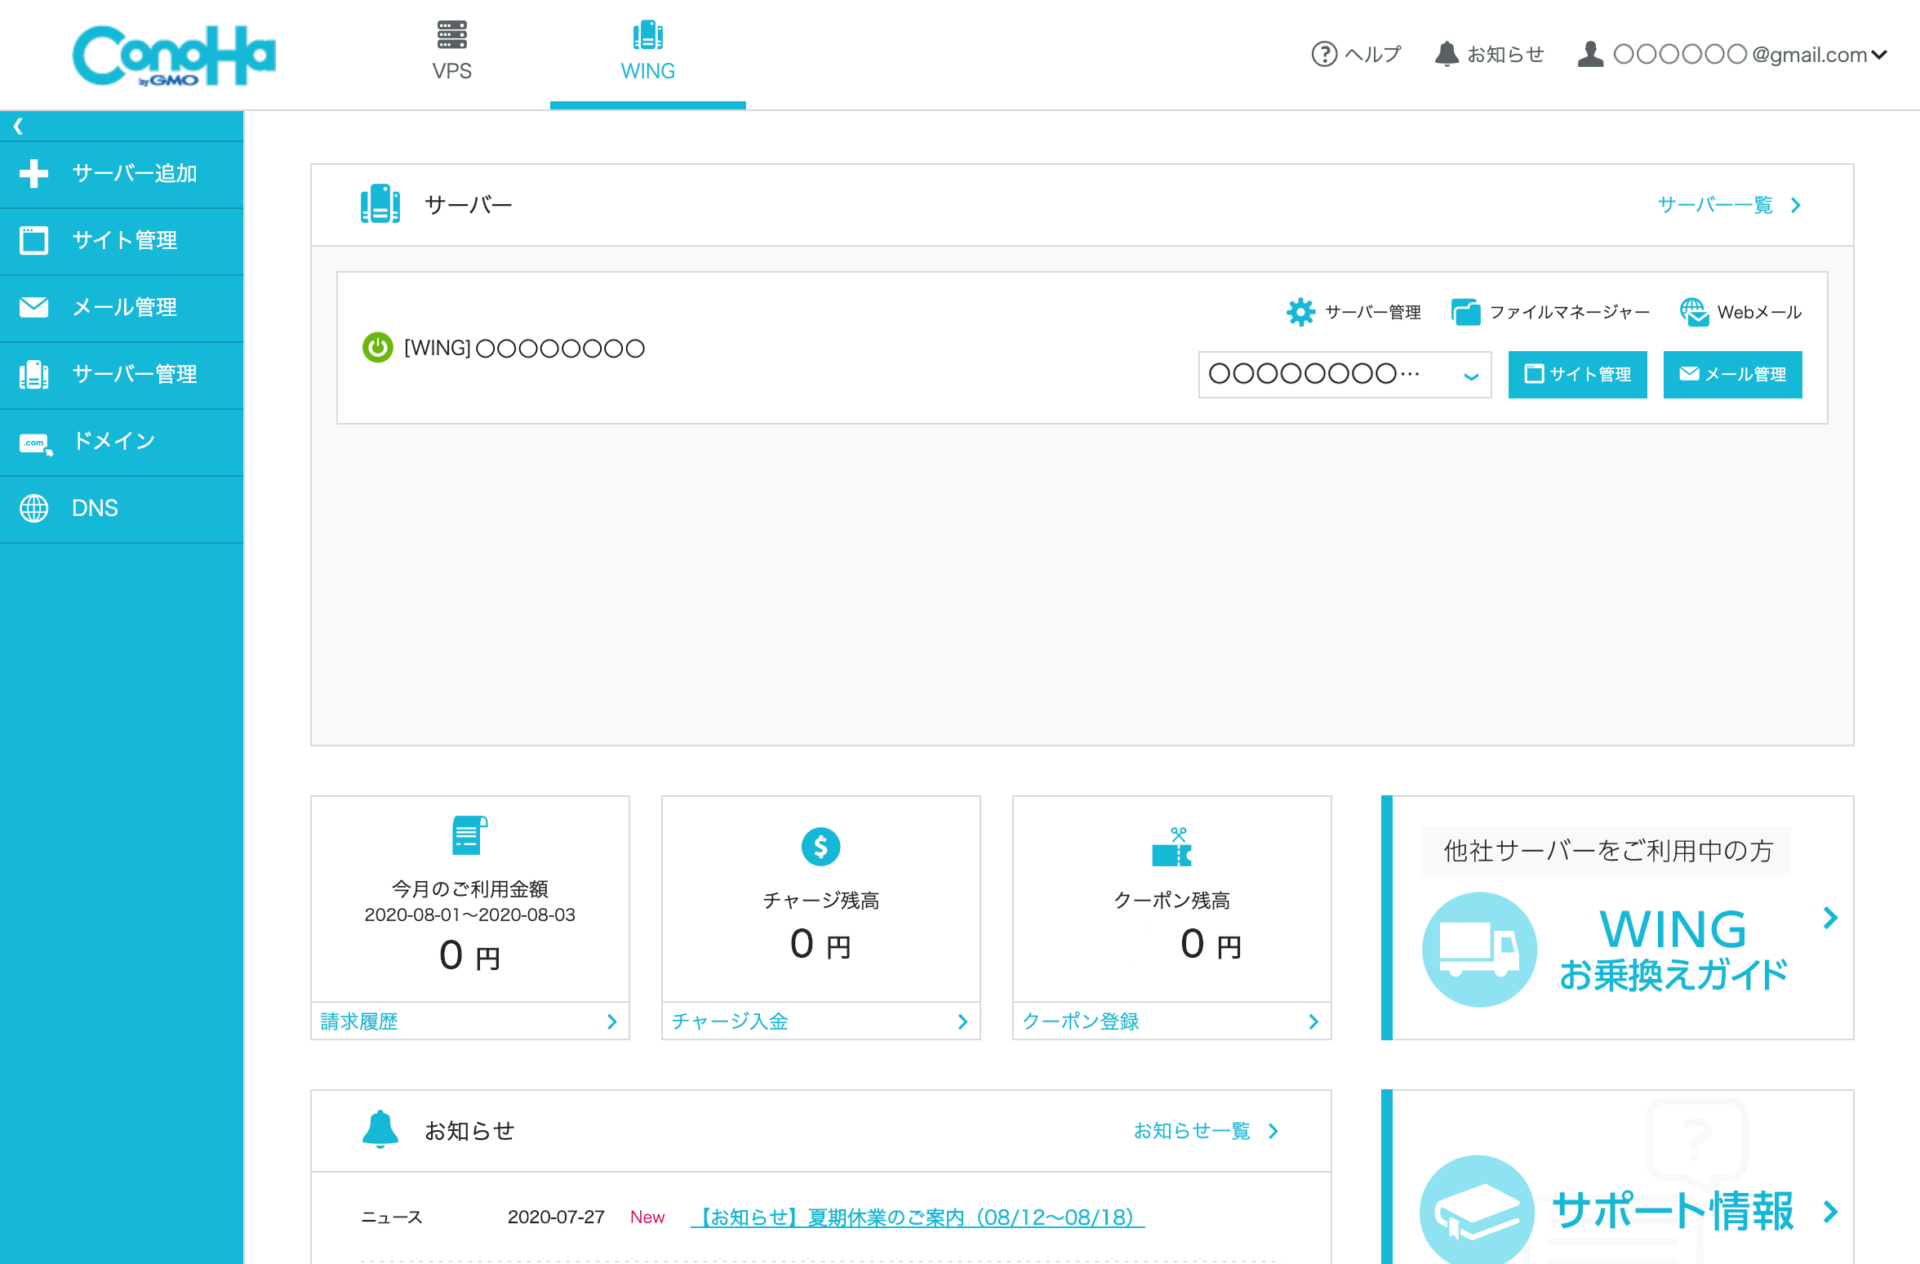Select the WING tab
Viewport: 1920px width, 1264px height.
tap(647, 52)
